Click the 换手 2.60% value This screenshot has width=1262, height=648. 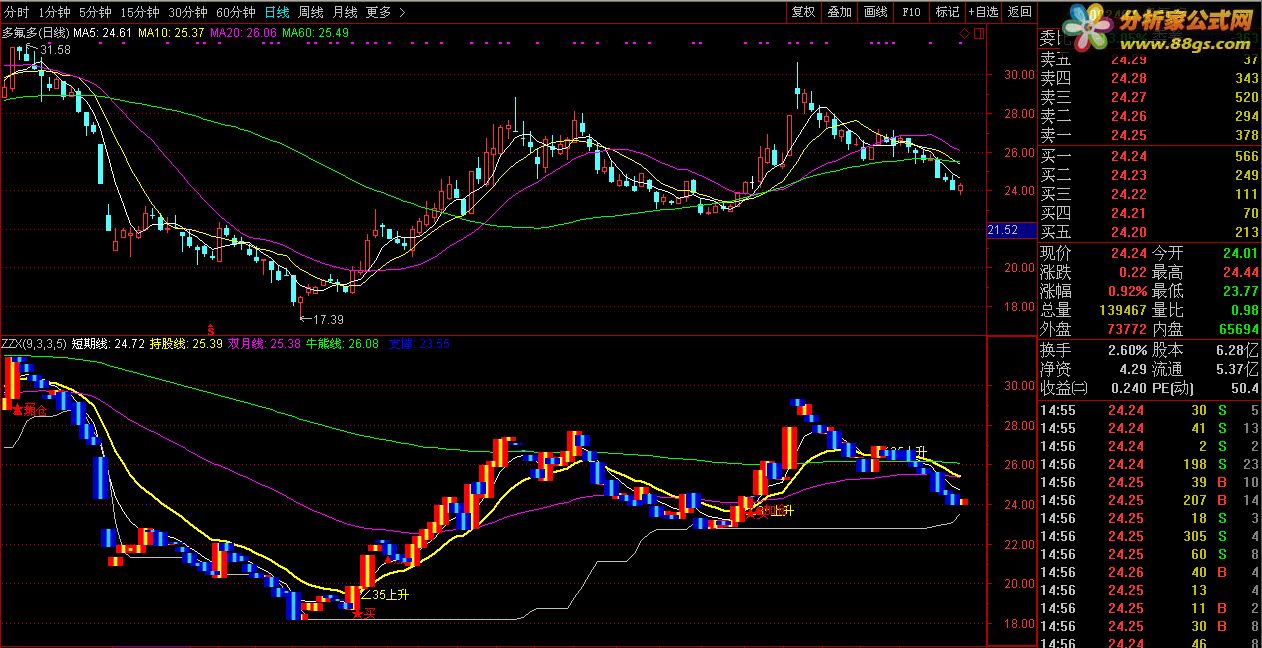coord(1126,350)
